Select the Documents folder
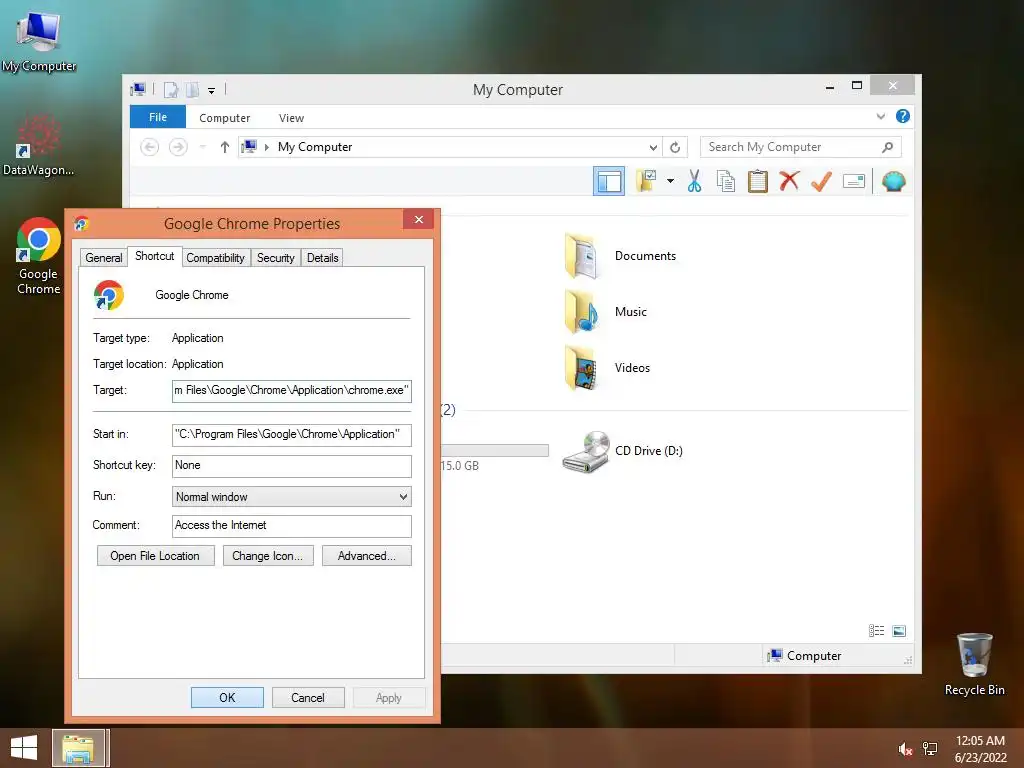1024x768 pixels. pos(620,256)
